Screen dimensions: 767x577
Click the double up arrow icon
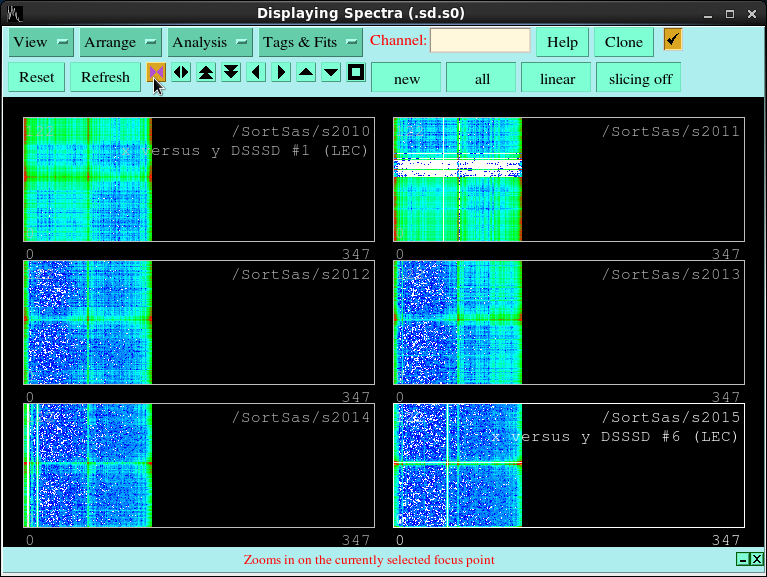coord(206,73)
